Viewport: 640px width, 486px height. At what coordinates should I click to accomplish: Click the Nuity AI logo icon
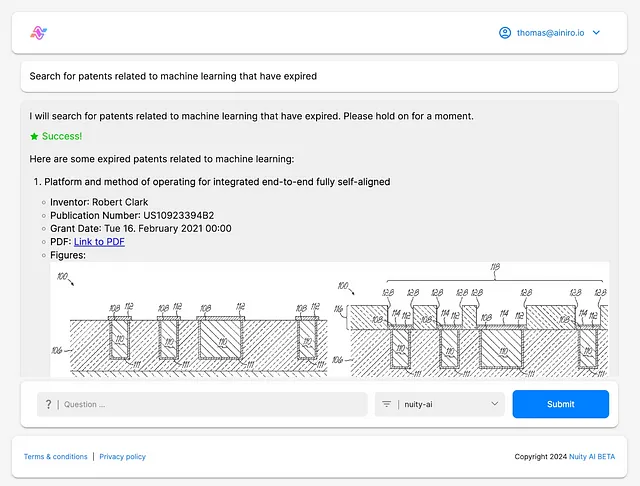[39, 33]
